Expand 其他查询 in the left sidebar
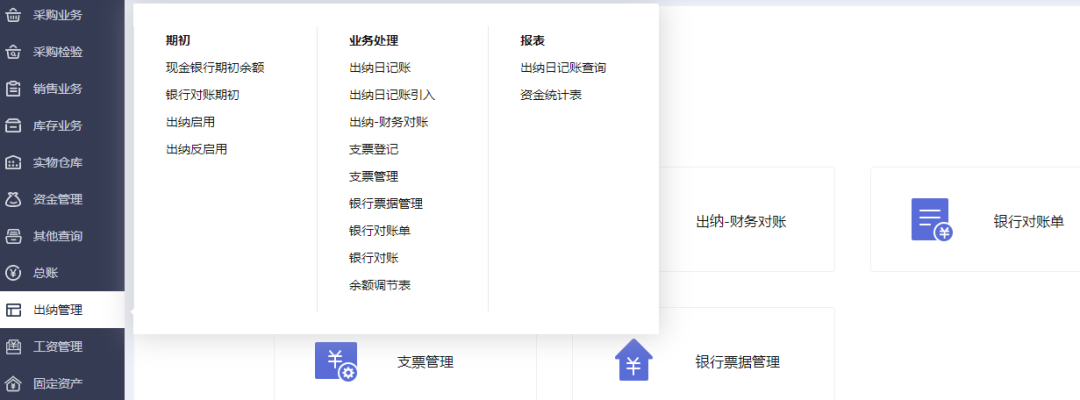1080x400 pixels. [58, 237]
